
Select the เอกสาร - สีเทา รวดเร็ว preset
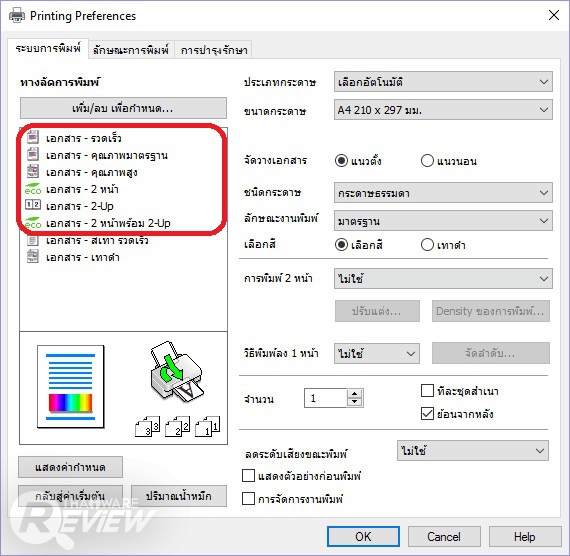pos(97,240)
